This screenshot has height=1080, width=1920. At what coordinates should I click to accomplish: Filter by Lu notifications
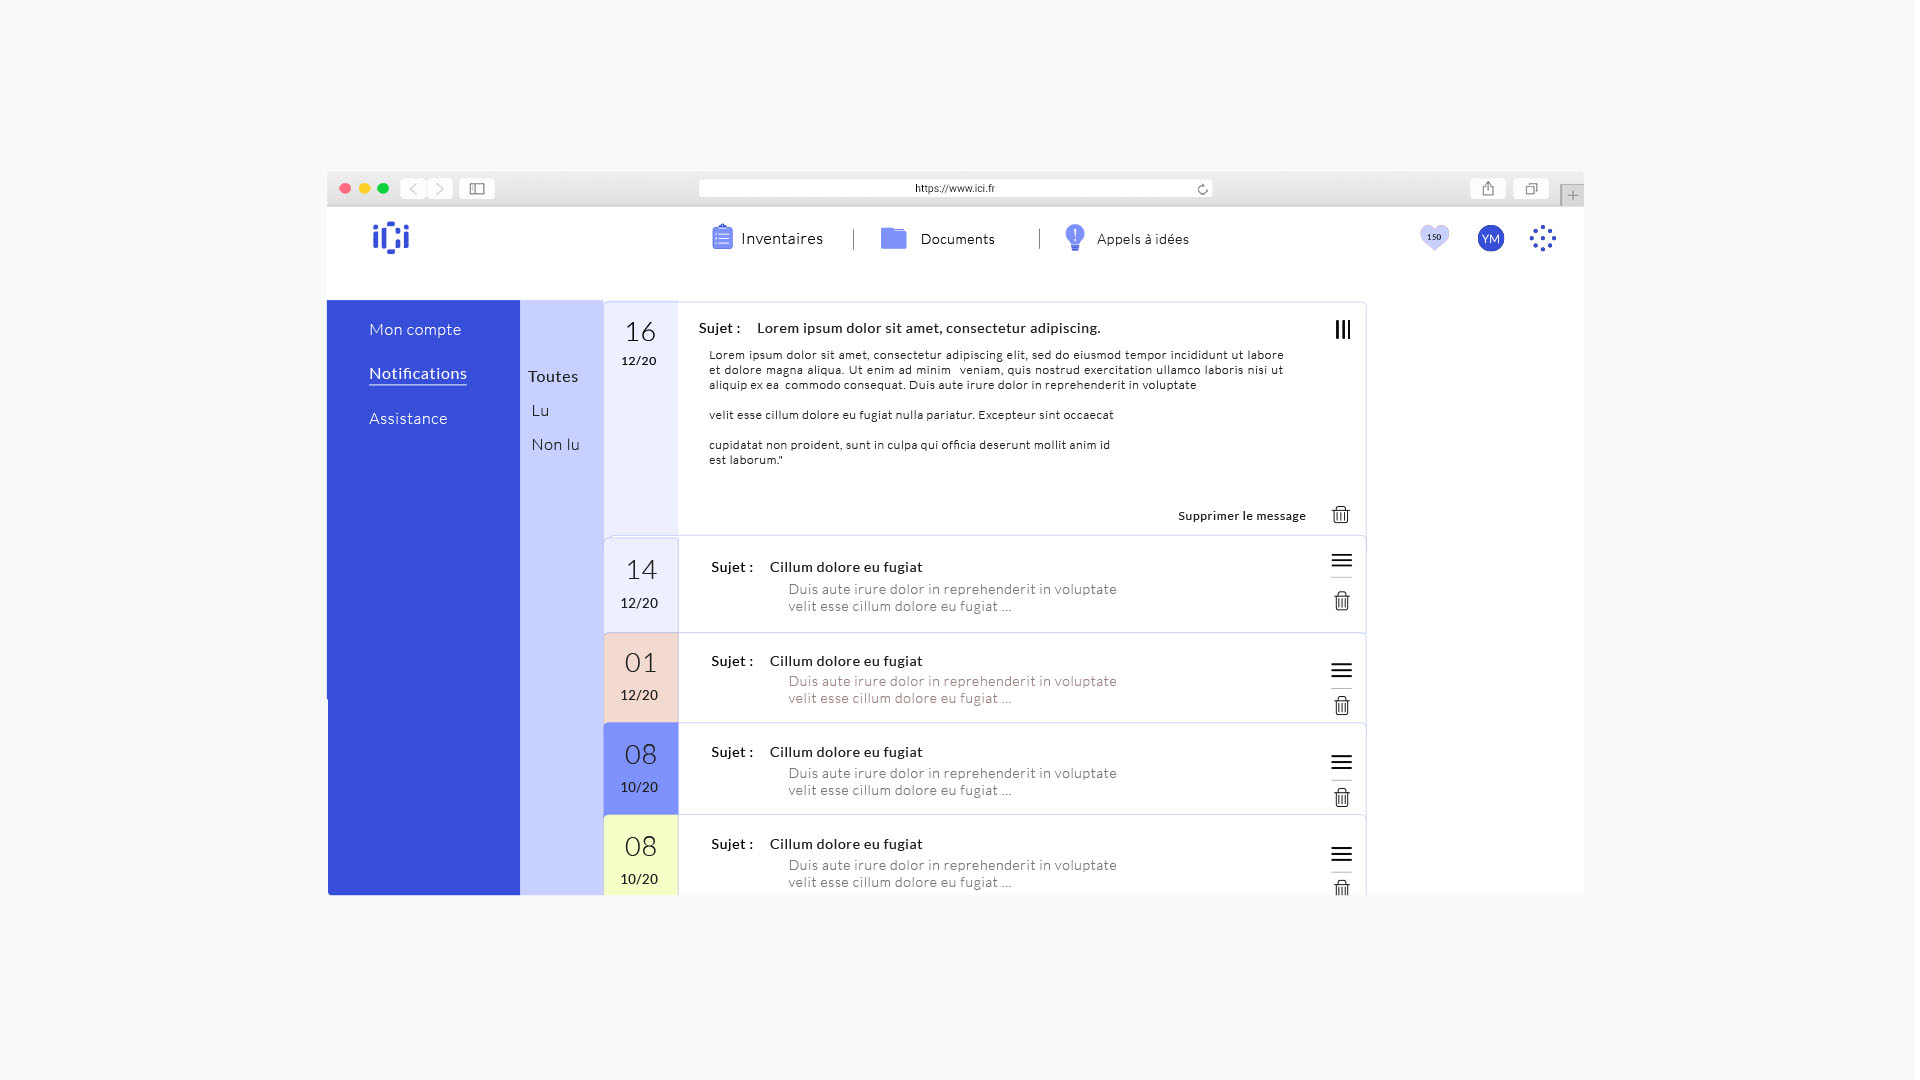tap(540, 411)
